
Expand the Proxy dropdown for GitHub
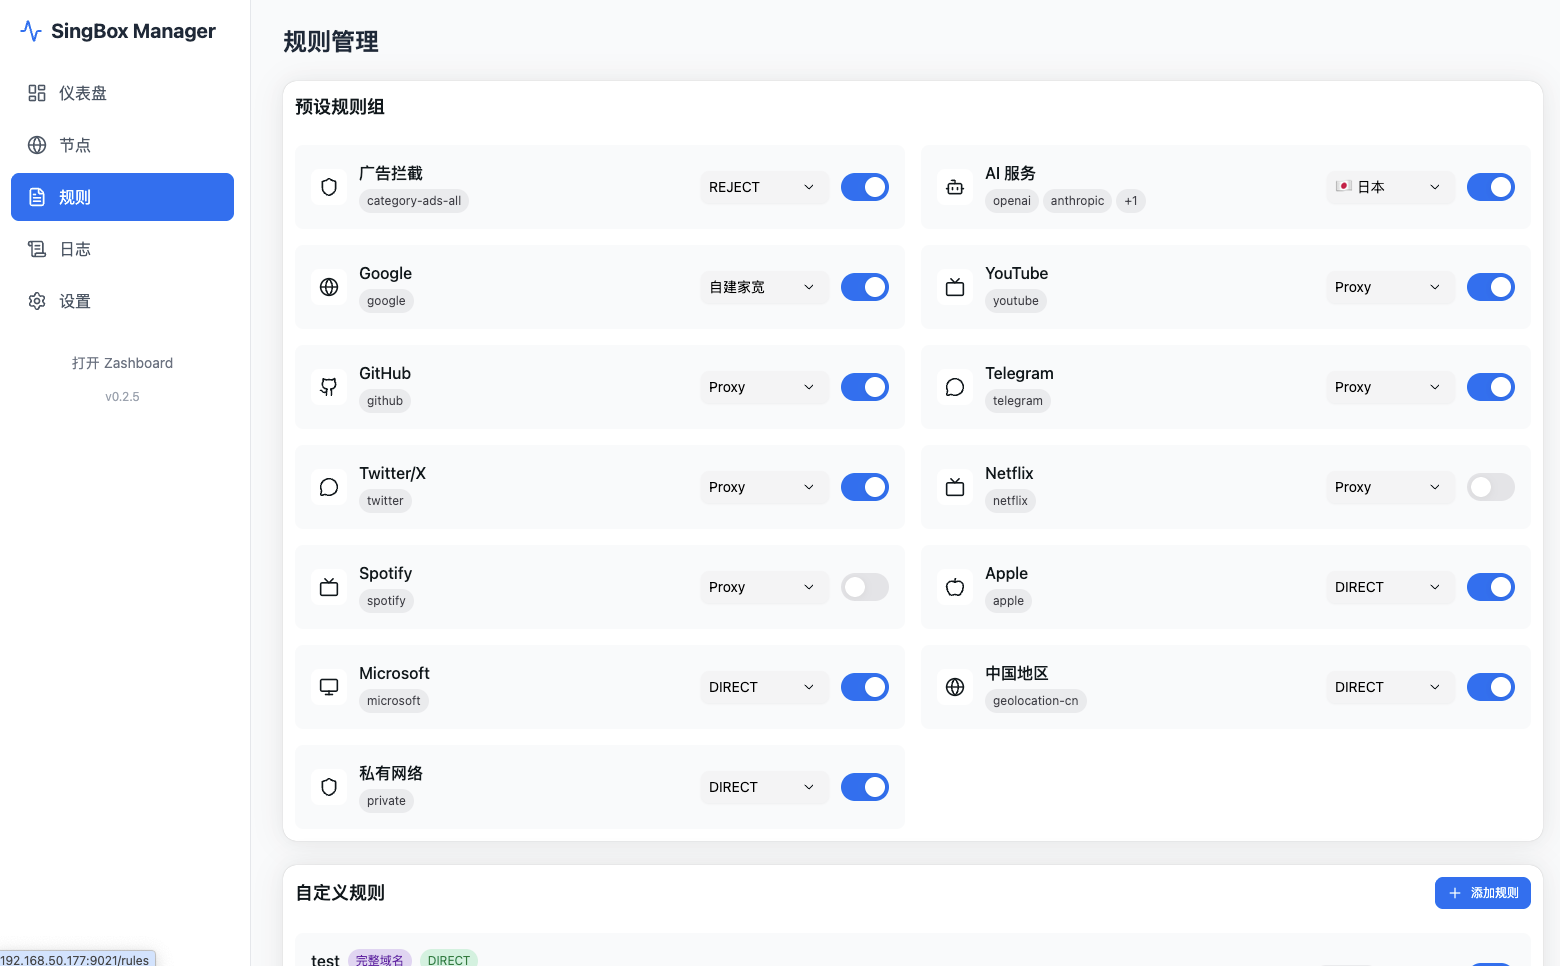click(765, 387)
